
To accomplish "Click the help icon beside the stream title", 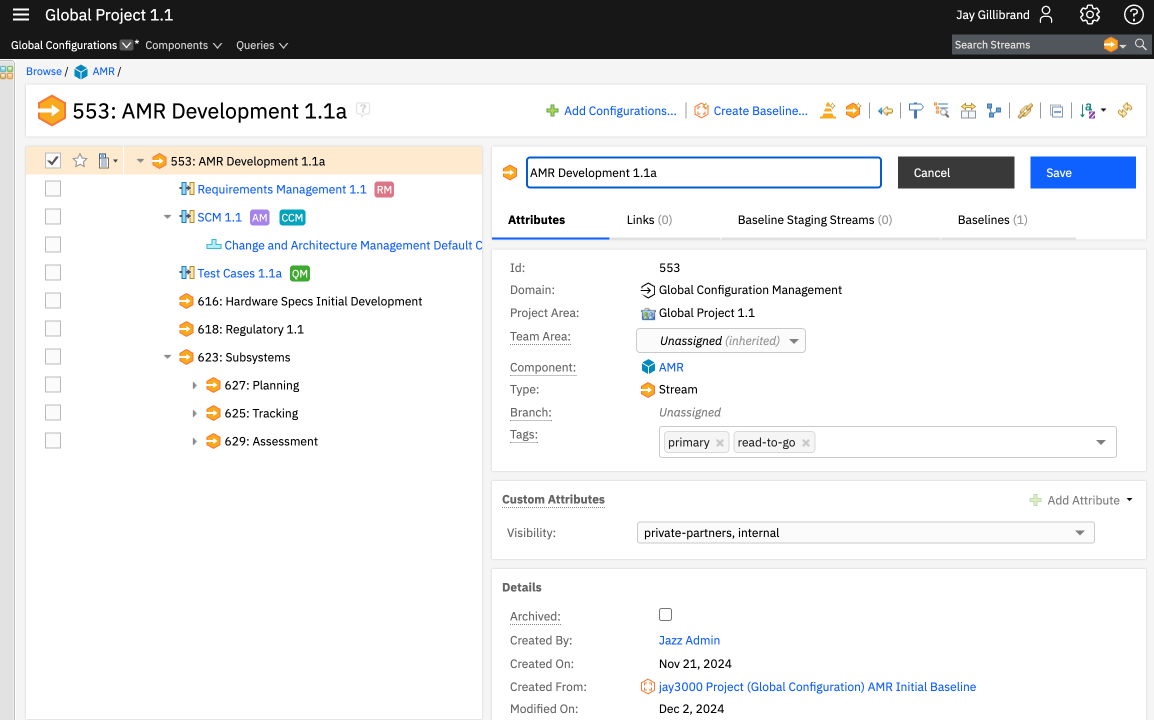I will [x=363, y=109].
